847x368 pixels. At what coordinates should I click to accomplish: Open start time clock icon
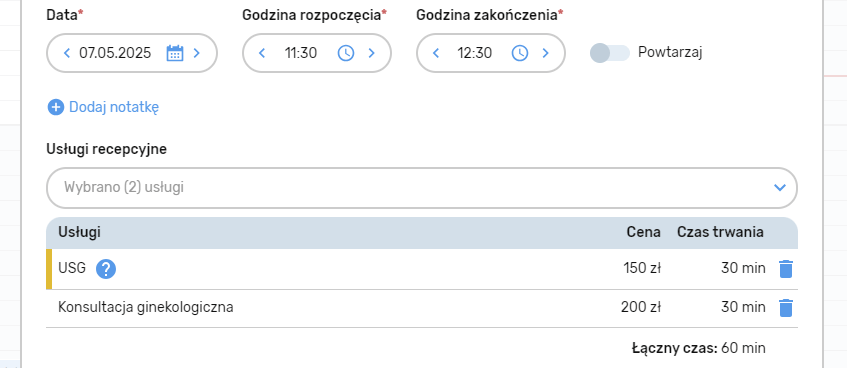click(x=346, y=53)
